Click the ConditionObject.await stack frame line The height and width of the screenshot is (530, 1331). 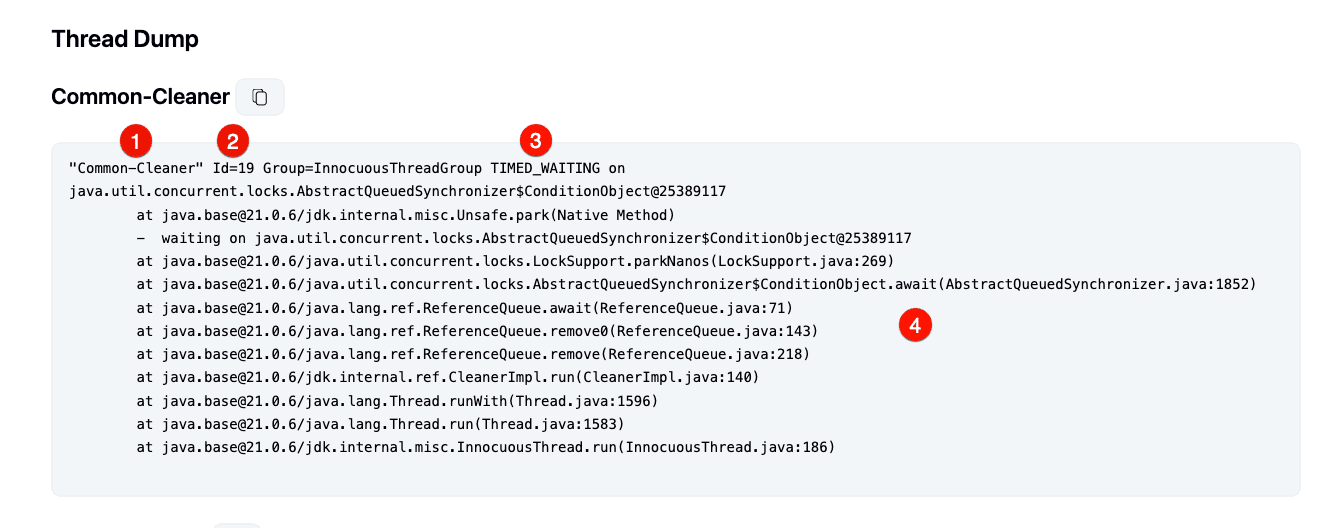[695, 284]
